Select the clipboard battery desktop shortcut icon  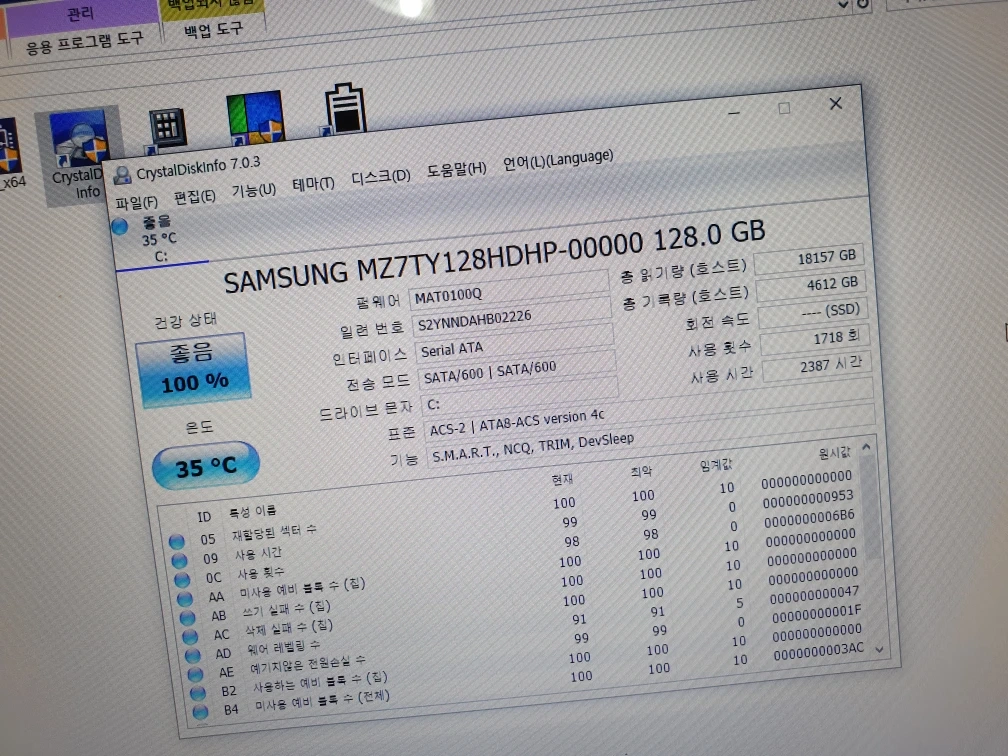click(x=345, y=109)
